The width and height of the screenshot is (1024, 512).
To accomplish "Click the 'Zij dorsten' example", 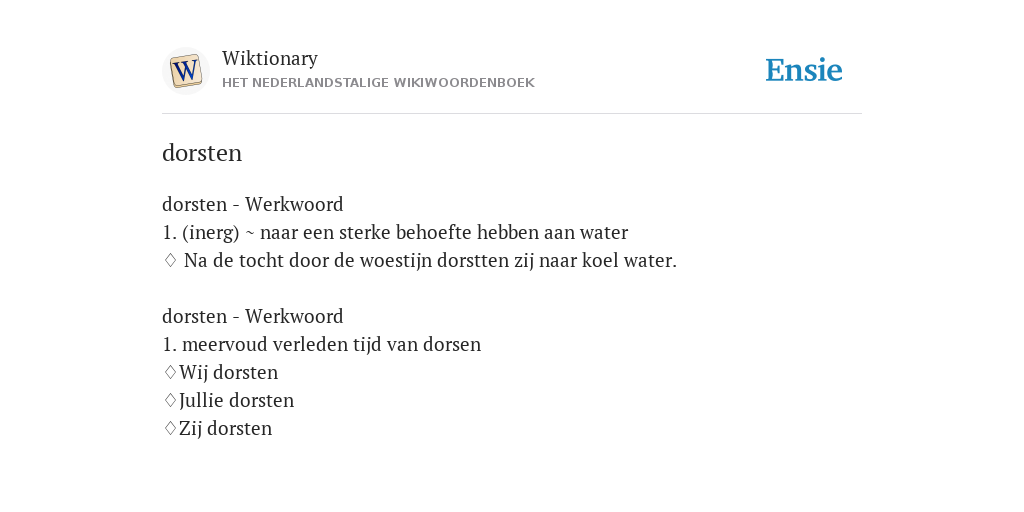I will tap(225, 428).
